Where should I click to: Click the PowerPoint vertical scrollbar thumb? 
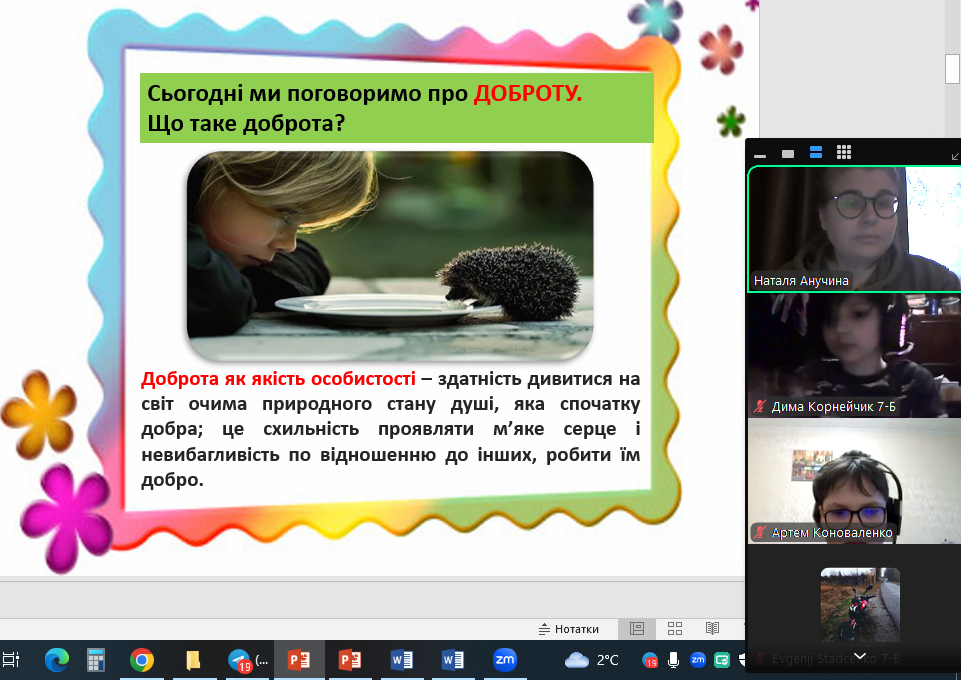click(x=952, y=69)
